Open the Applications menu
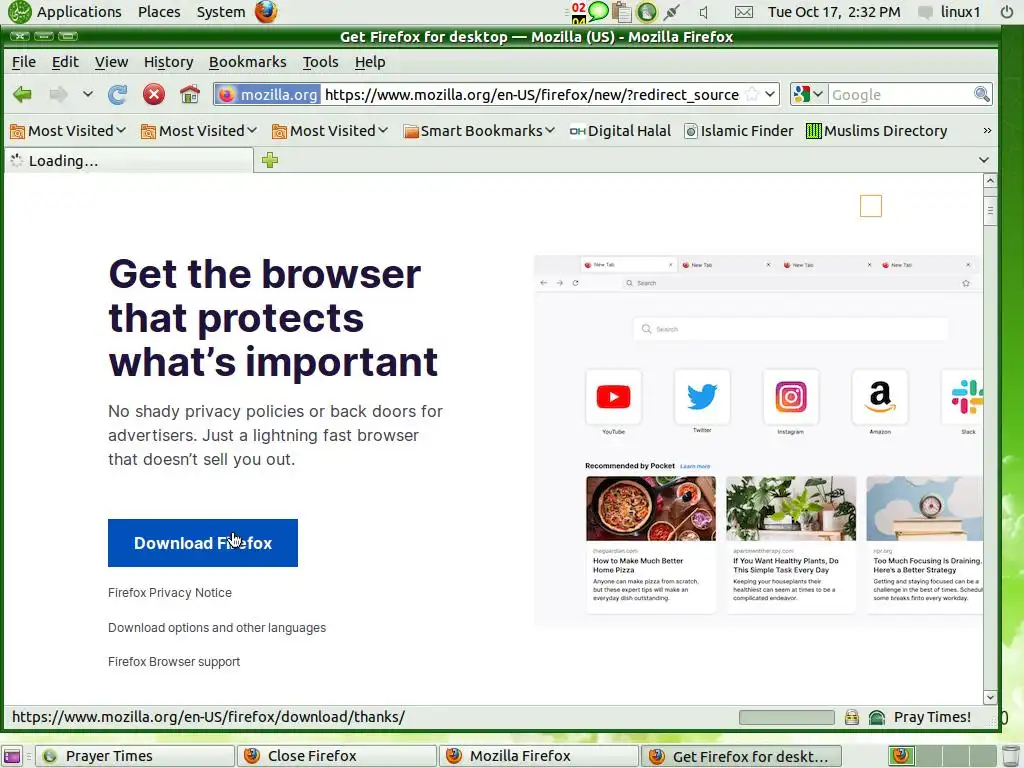1024x768 pixels. (79, 12)
